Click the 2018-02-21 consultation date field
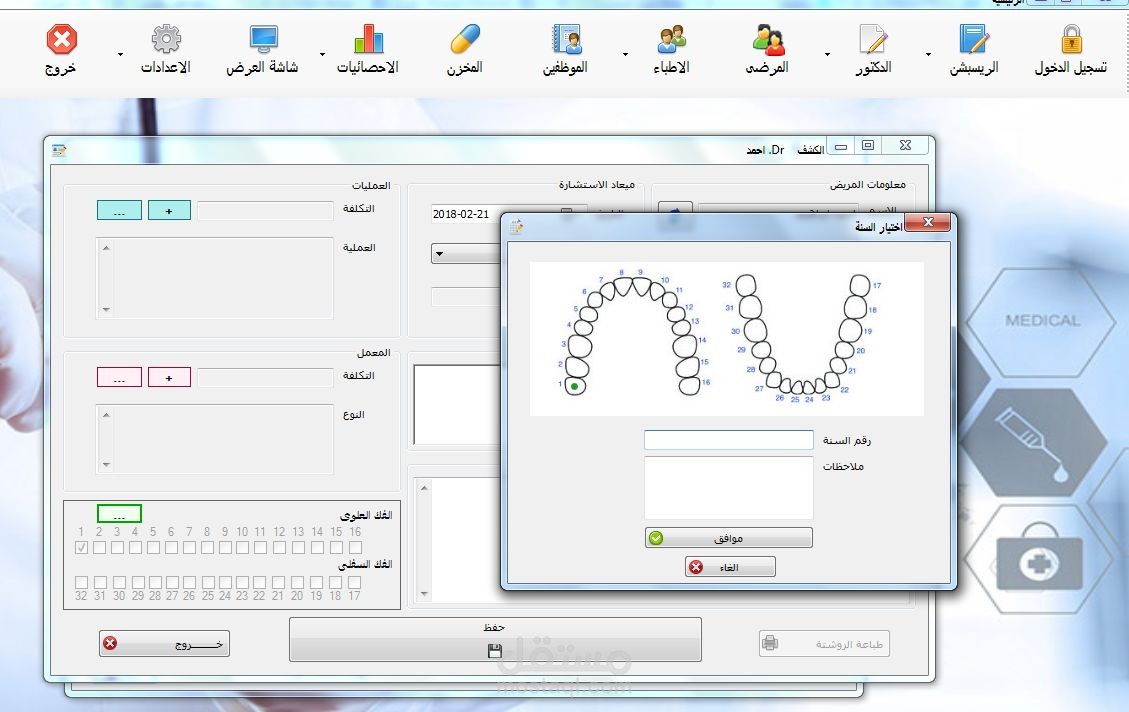 466,214
